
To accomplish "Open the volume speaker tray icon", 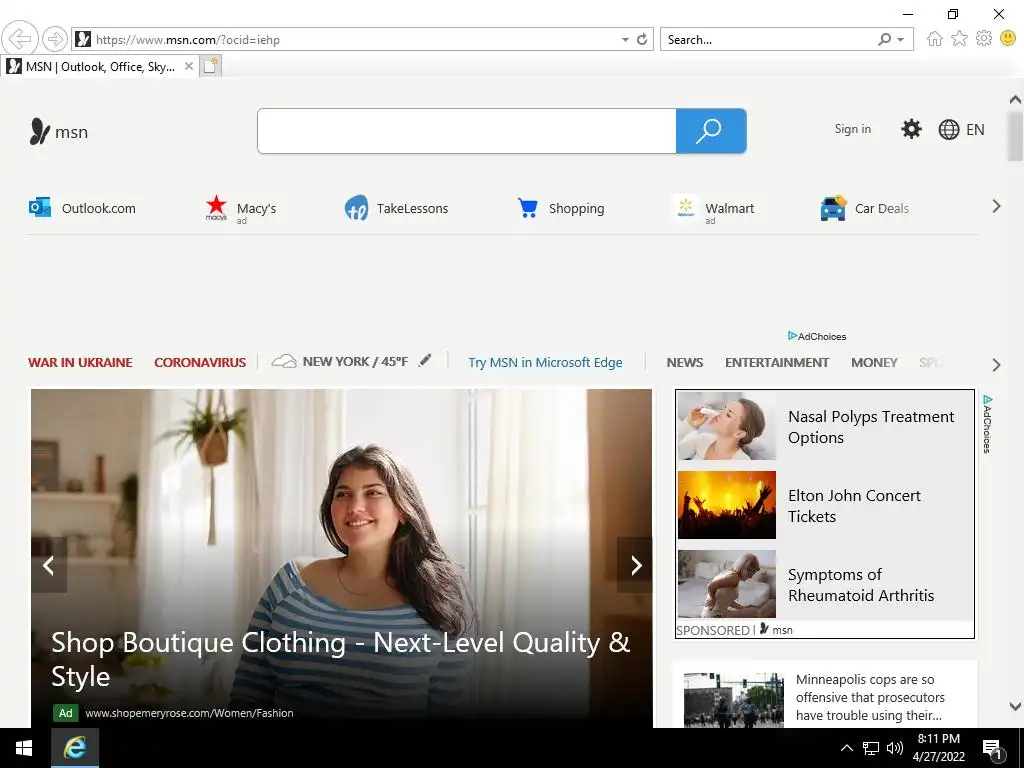I will tap(895, 748).
